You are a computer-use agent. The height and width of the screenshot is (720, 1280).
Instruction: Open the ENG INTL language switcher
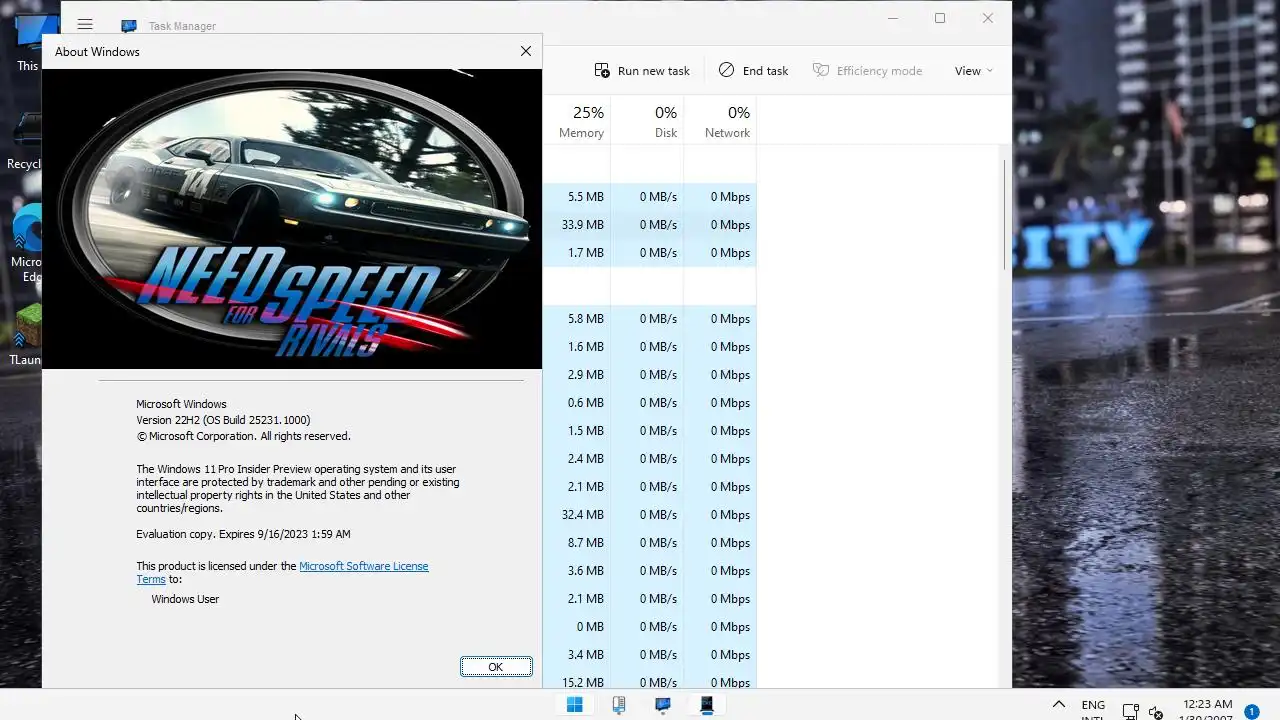pyautogui.click(x=1093, y=712)
